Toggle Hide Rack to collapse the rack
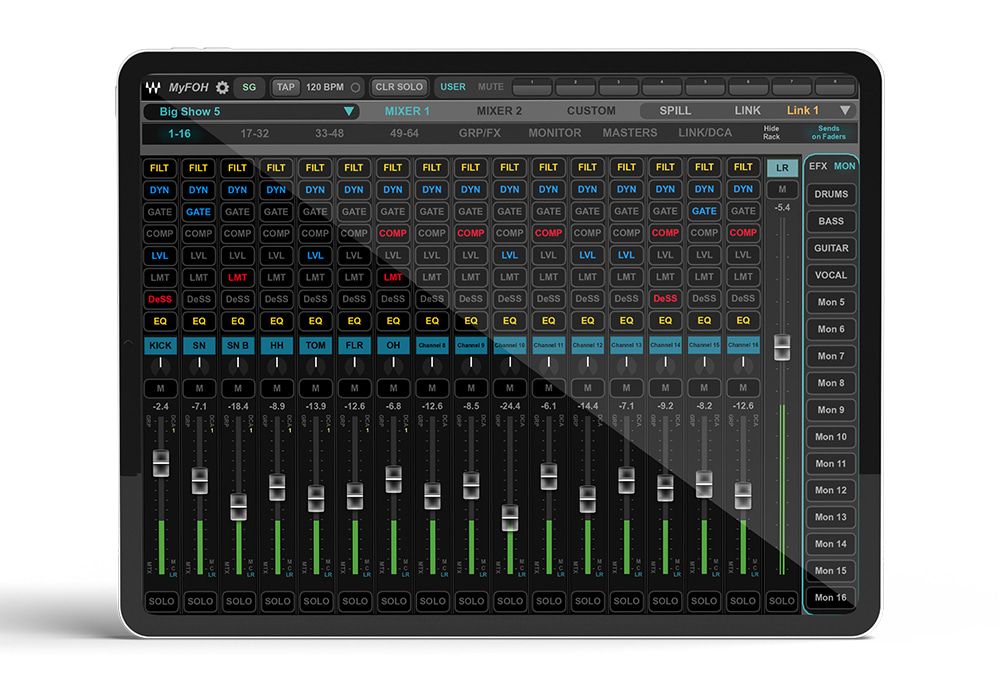The width and height of the screenshot is (1000, 680). tap(771, 133)
